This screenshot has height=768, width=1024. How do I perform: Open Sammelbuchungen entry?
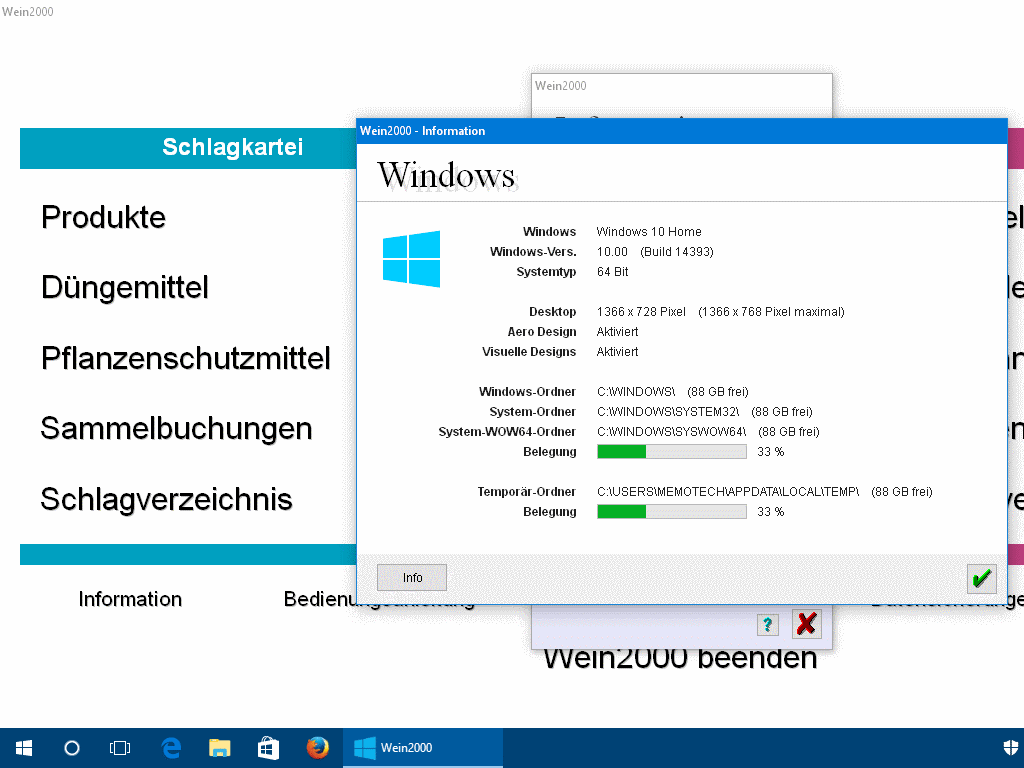[x=176, y=428]
